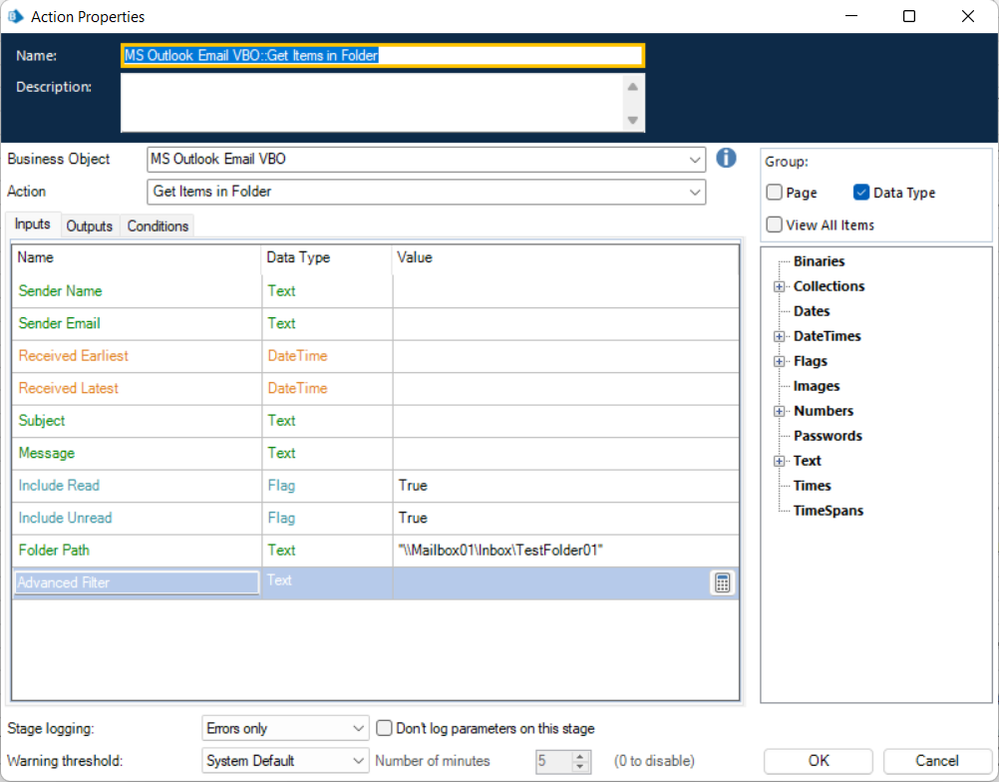The image size is (999, 782).
Task: Tick the View All Items checkbox
Action: [x=775, y=225]
